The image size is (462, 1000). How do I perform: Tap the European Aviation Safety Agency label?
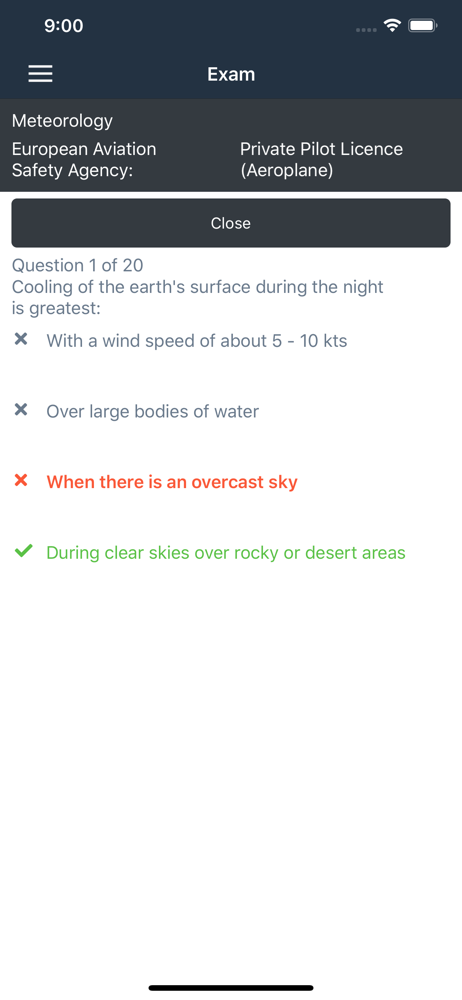(x=84, y=160)
